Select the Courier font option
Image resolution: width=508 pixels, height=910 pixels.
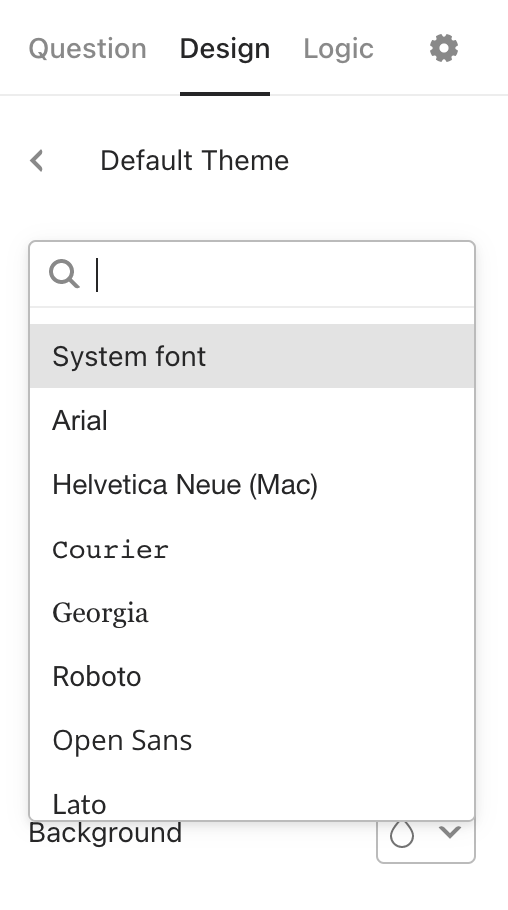click(x=252, y=548)
